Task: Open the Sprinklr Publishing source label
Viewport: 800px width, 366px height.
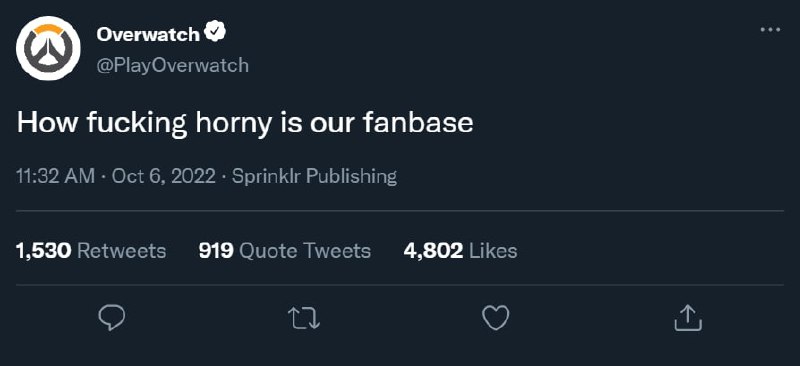Action: tap(314, 177)
